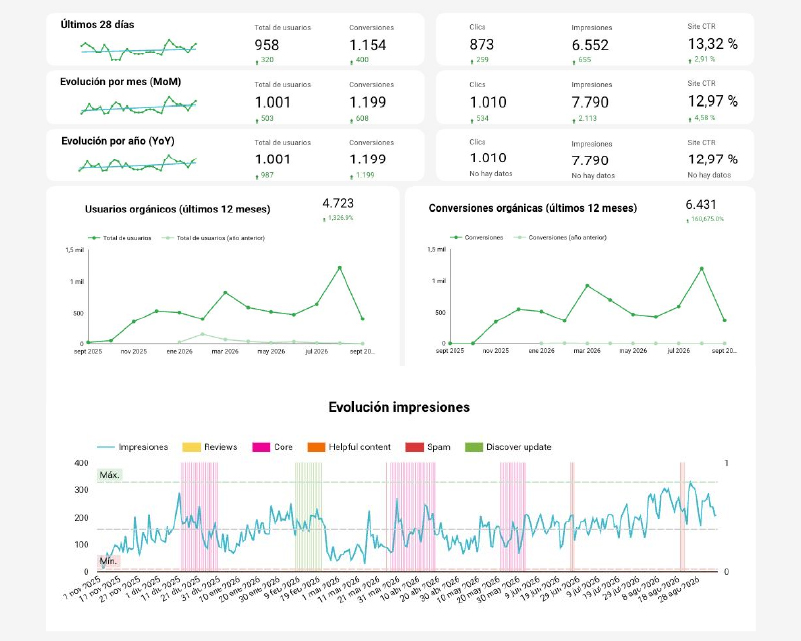This screenshot has height=641, width=801.
Task: Click the 6.431 organic conversions total
Action: click(x=701, y=204)
